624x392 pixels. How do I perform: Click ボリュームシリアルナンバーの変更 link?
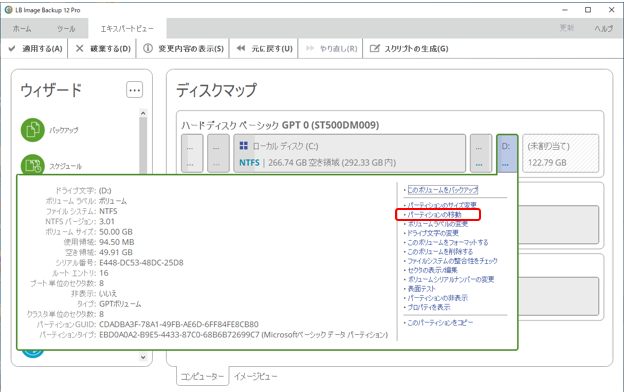coord(451,279)
